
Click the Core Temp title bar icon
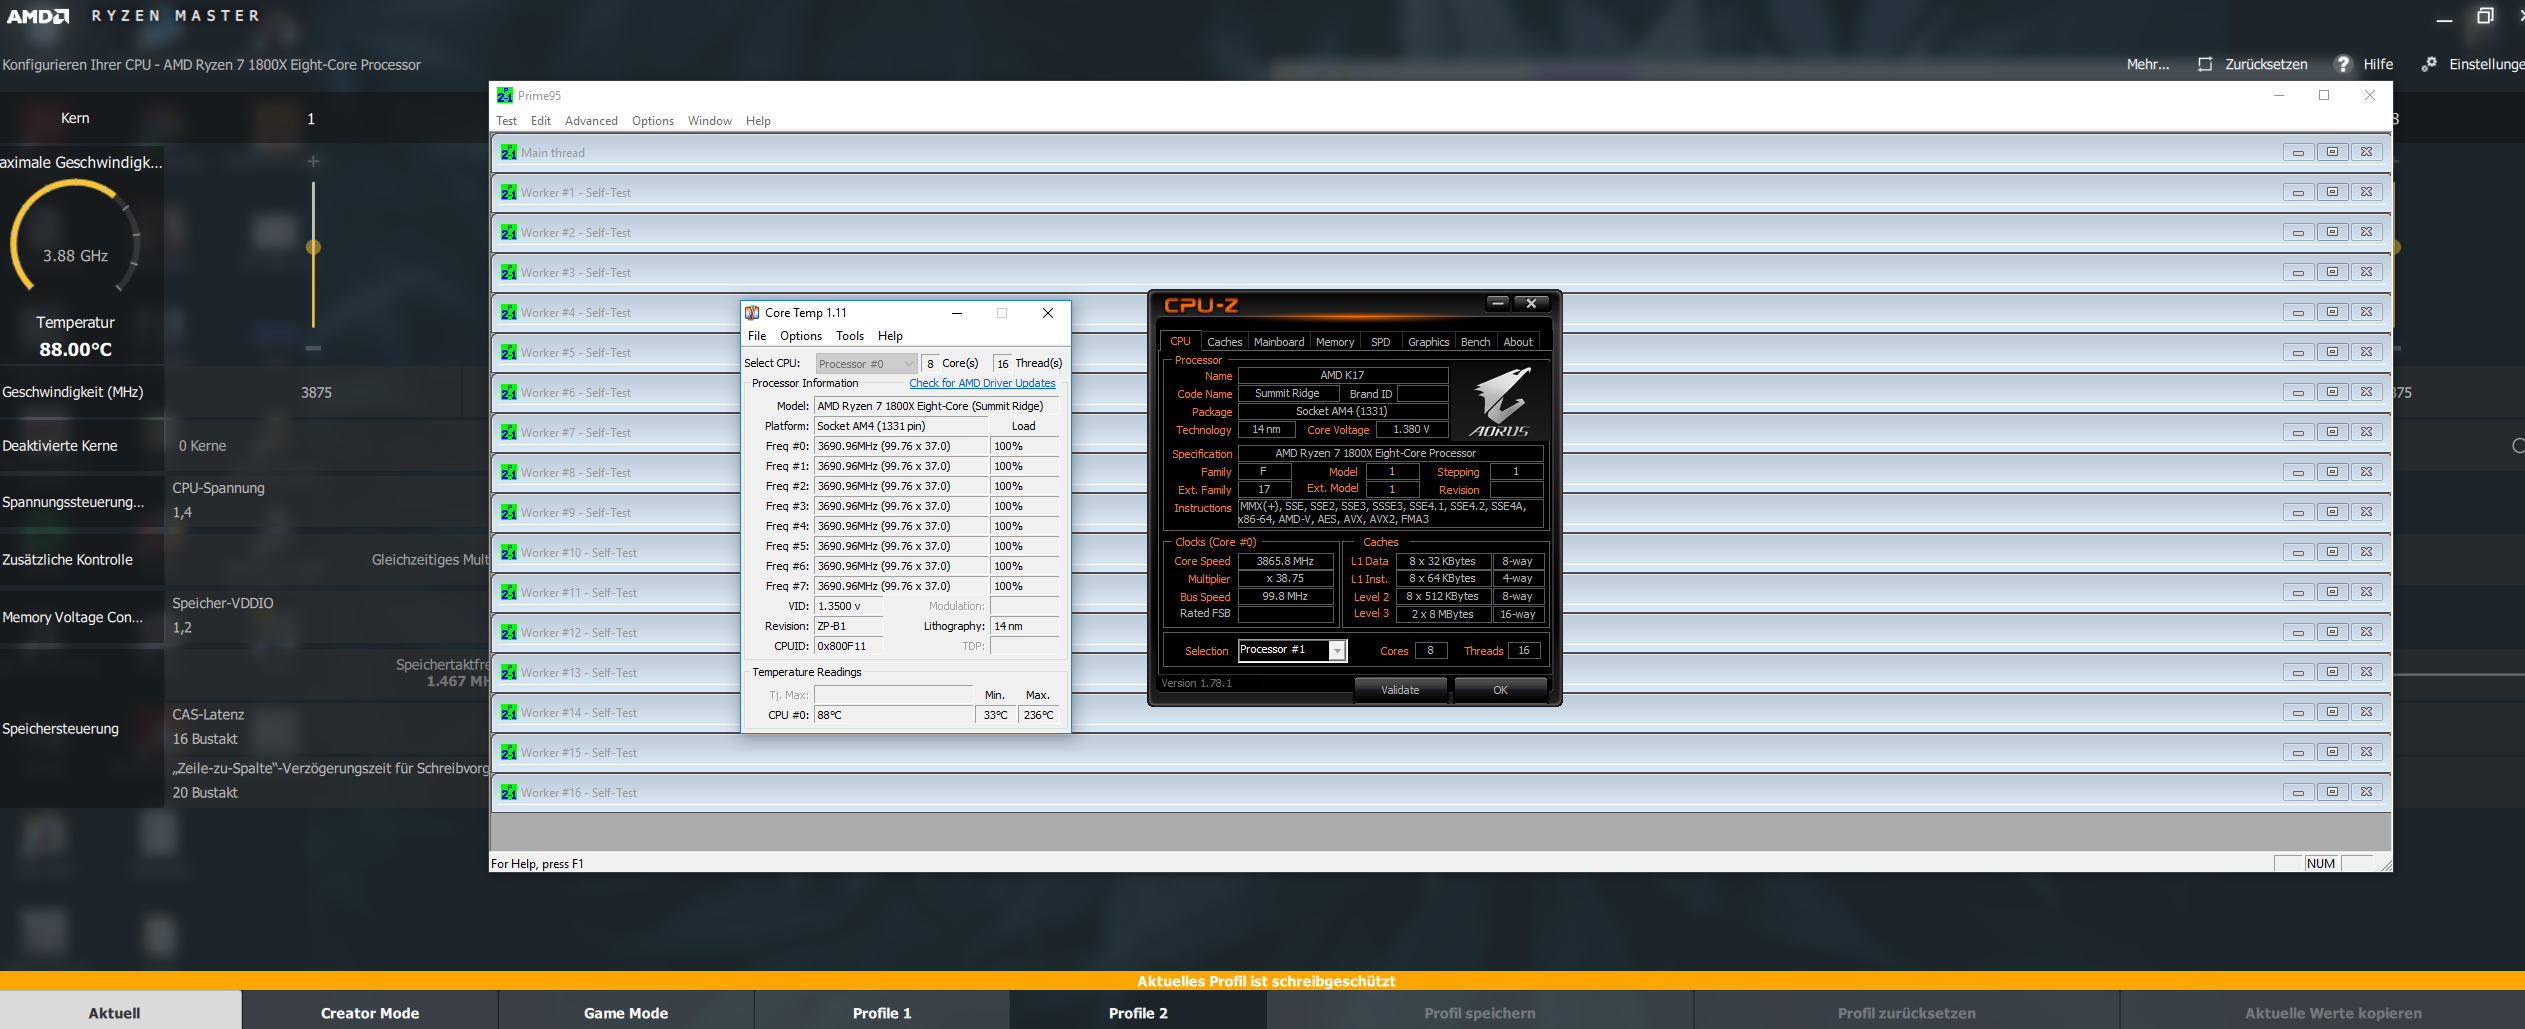(x=752, y=313)
